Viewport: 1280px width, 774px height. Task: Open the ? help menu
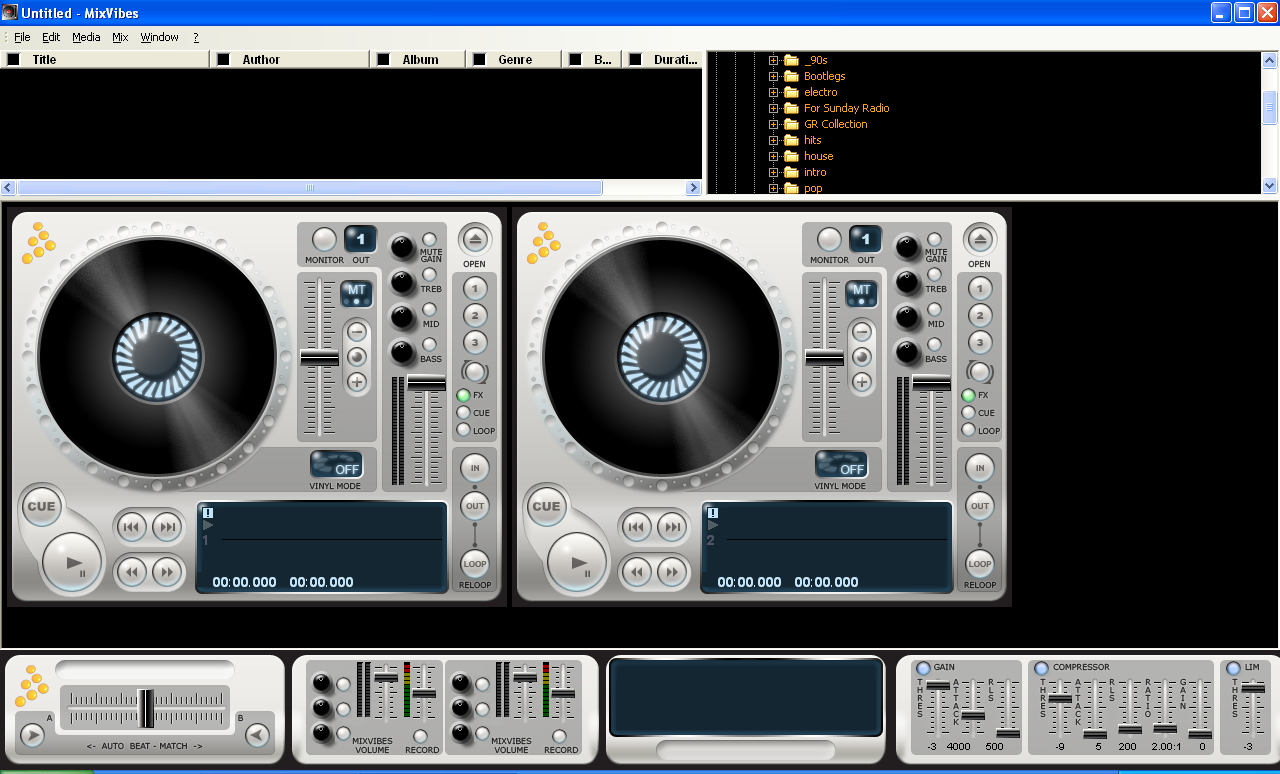coord(196,37)
